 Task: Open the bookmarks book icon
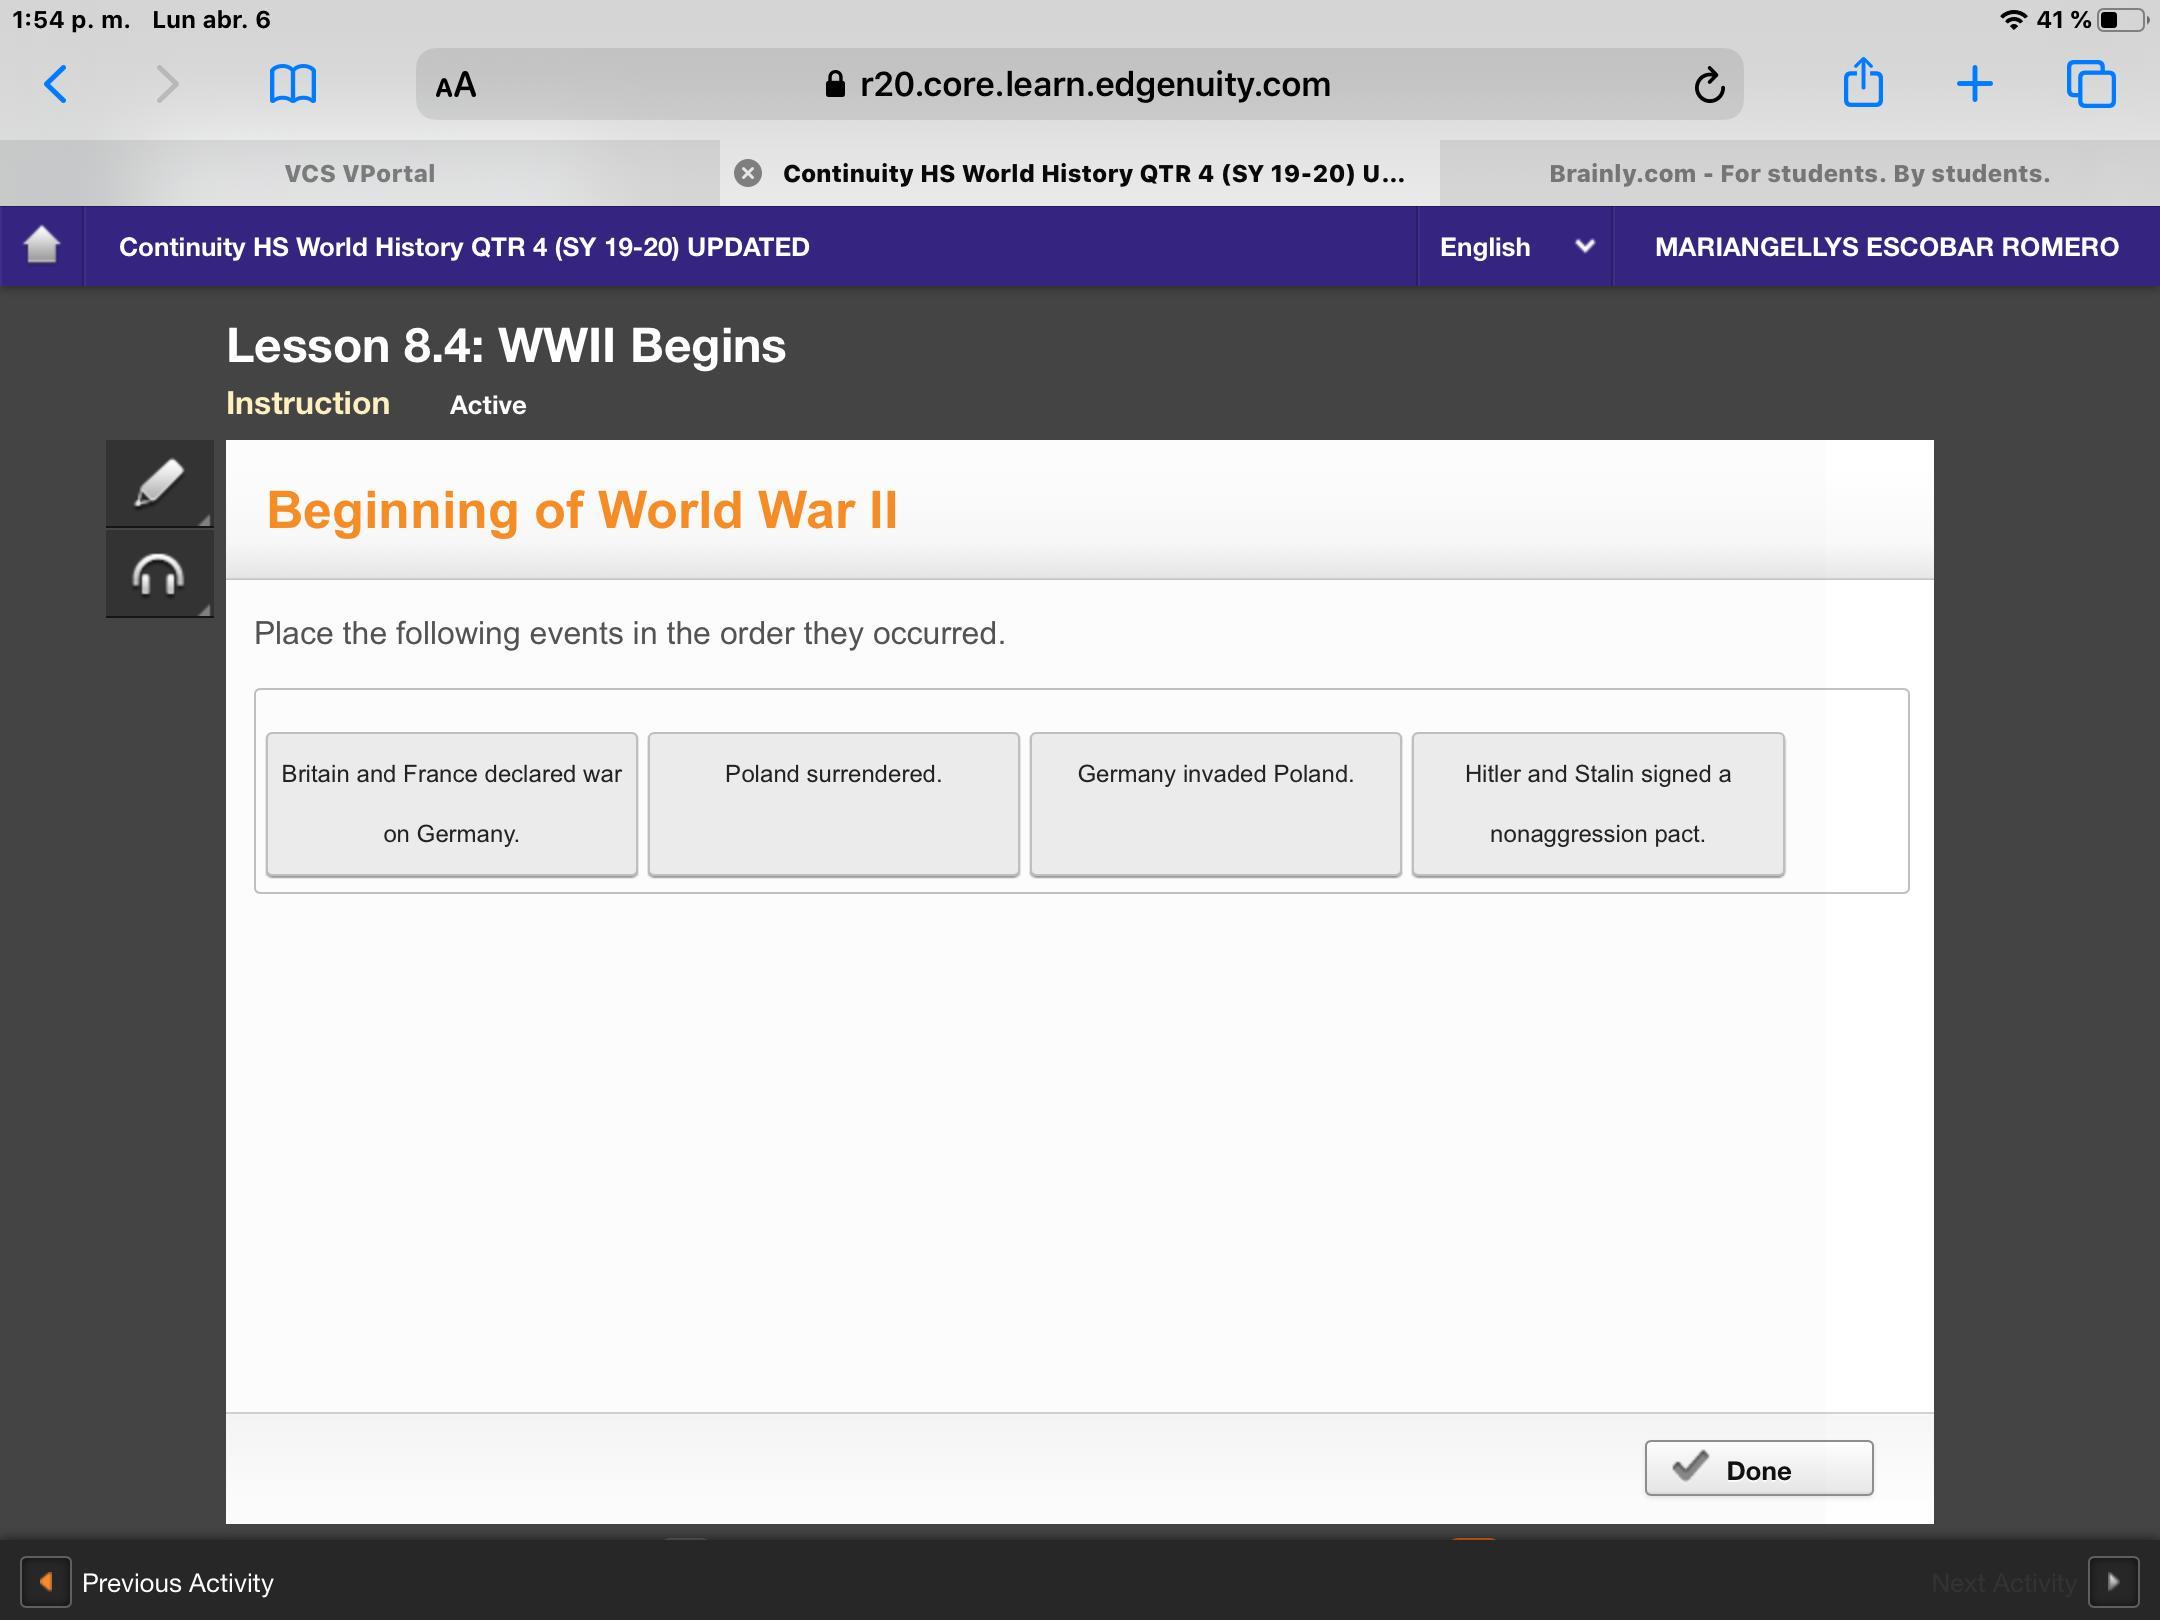click(x=293, y=84)
